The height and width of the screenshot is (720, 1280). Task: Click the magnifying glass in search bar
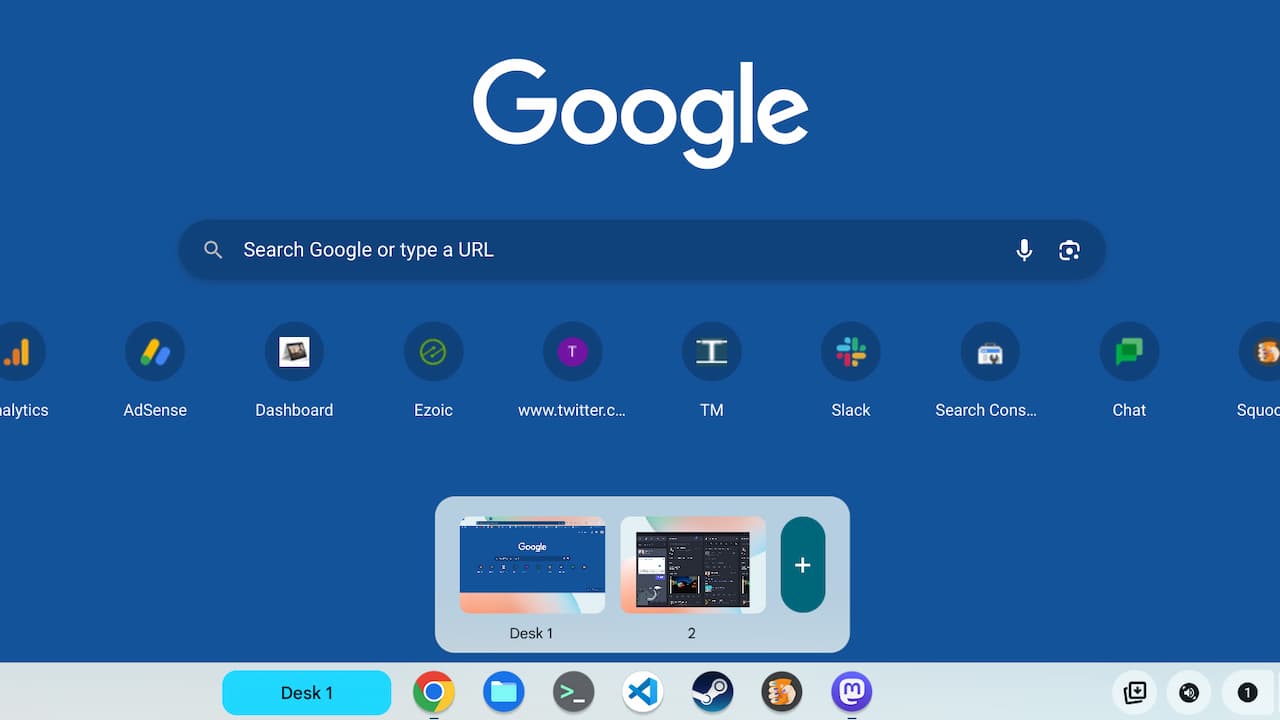coord(213,250)
